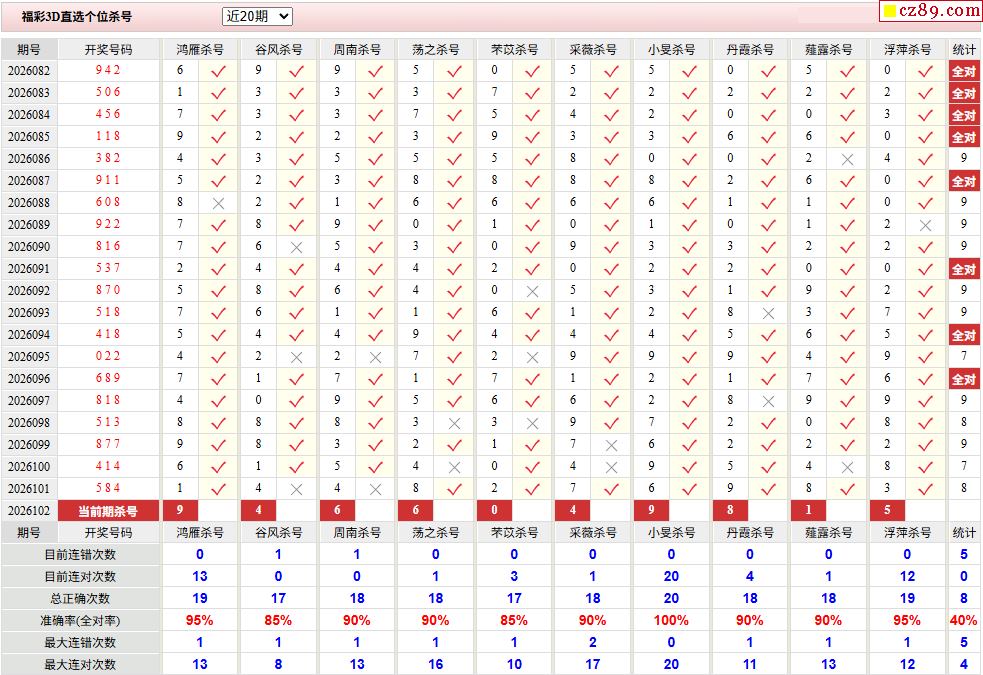Click the check mark for 鸿雁杀号 in row 2026082

[218, 71]
